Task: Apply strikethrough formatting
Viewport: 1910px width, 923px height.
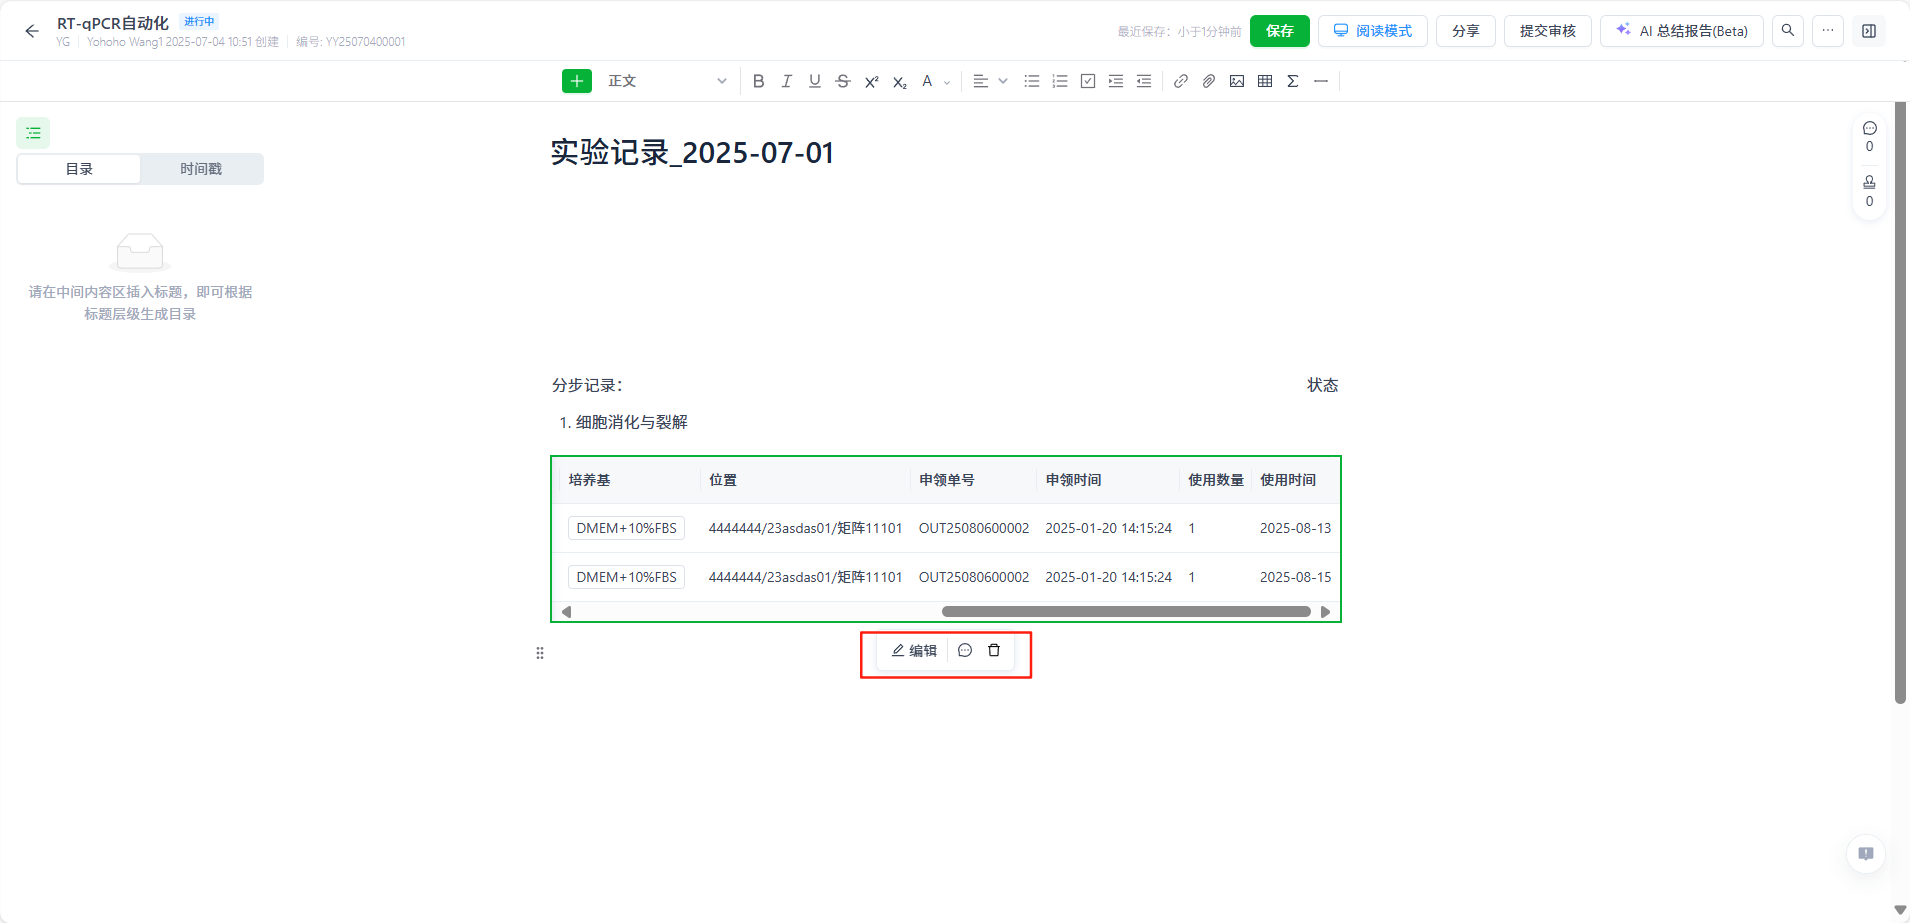Action: tap(843, 81)
